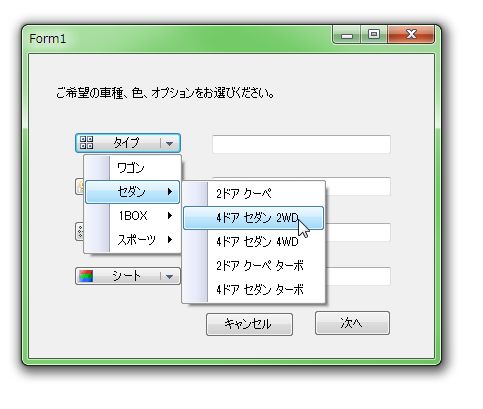Click the color palette icon on シート button
The image size is (483, 409).
coord(86,276)
